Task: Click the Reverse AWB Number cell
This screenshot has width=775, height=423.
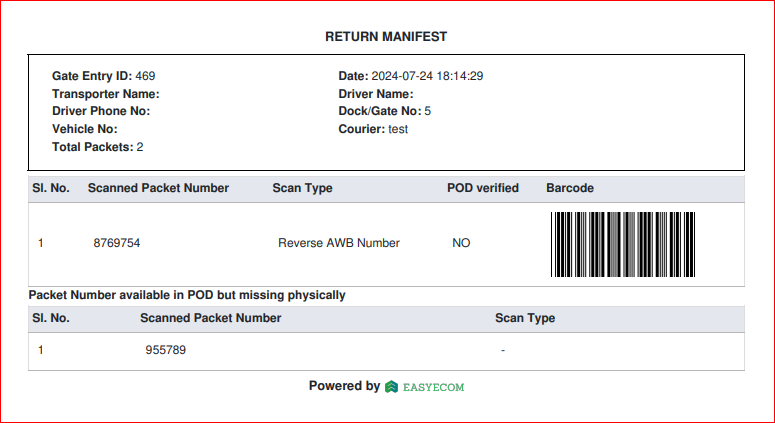Action: (339, 243)
